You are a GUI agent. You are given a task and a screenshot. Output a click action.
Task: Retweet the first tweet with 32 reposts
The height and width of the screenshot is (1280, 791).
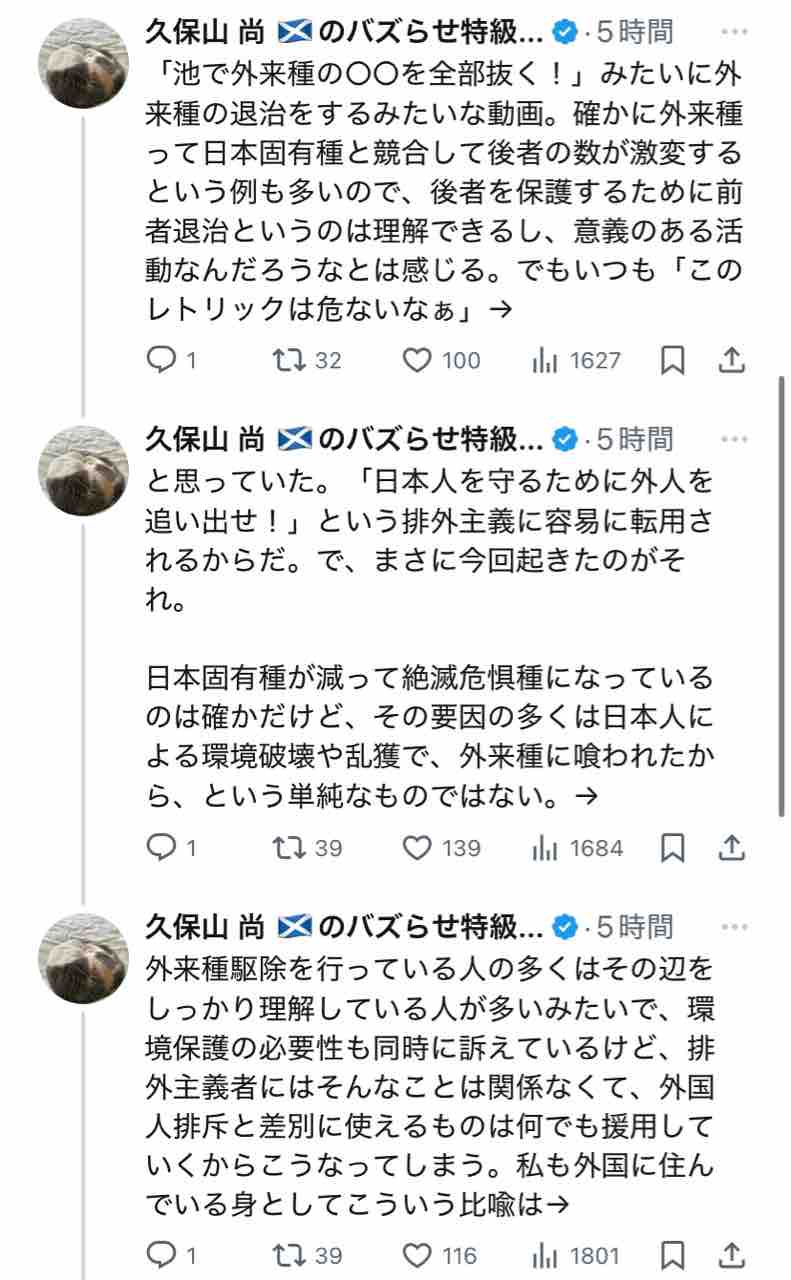(x=289, y=360)
